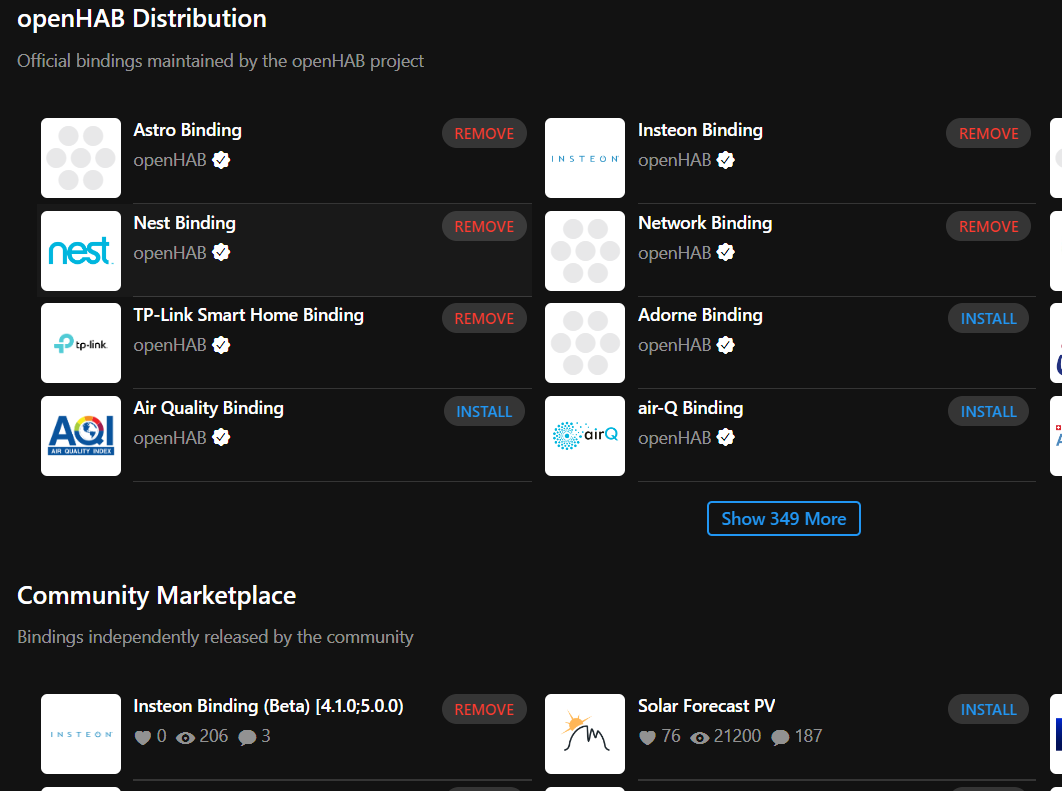
Task: Install the Air Quality Binding
Action: pyautogui.click(x=484, y=411)
